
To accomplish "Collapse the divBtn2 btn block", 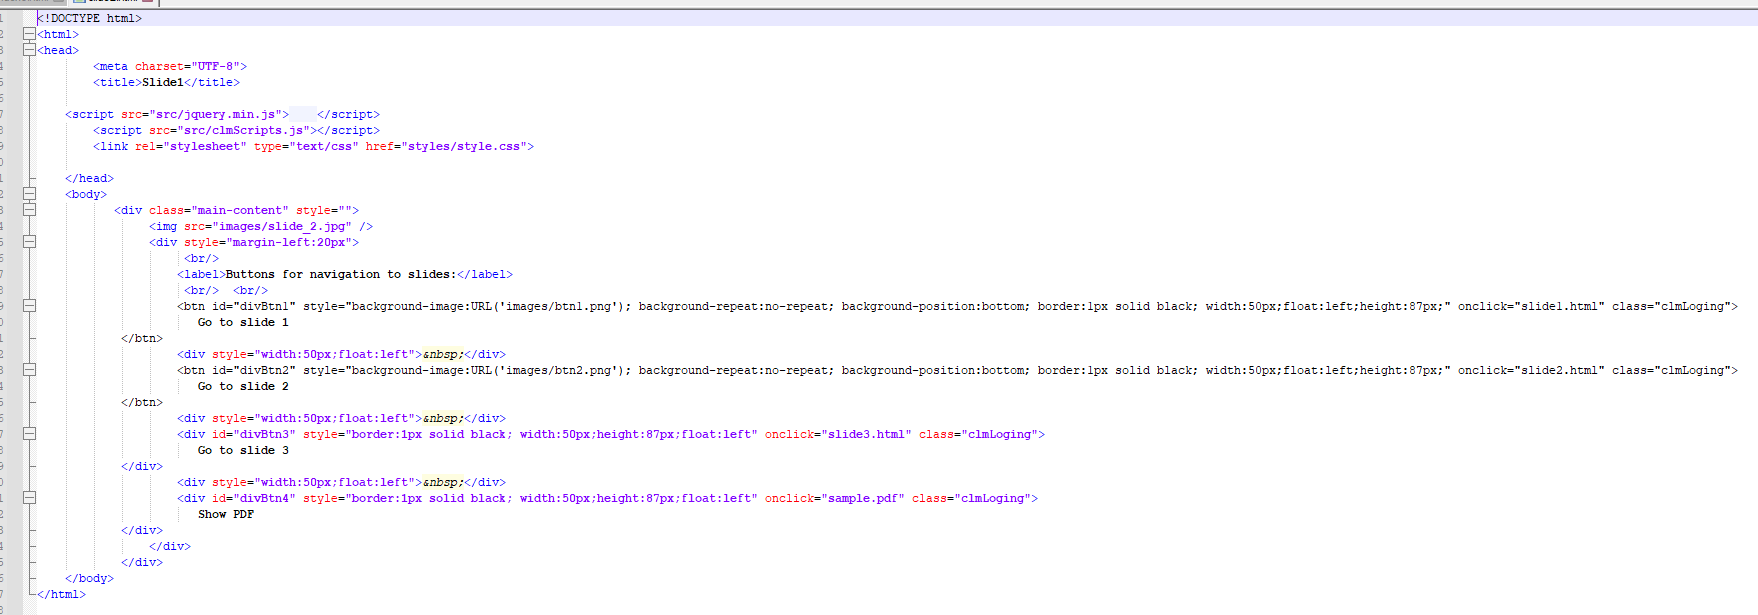I will pyautogui.click(x=29, y=370).
